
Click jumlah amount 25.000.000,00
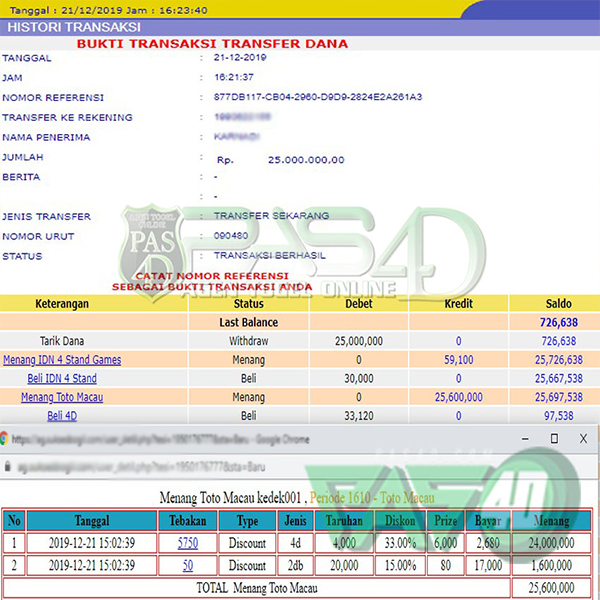[x=306, y=160]
